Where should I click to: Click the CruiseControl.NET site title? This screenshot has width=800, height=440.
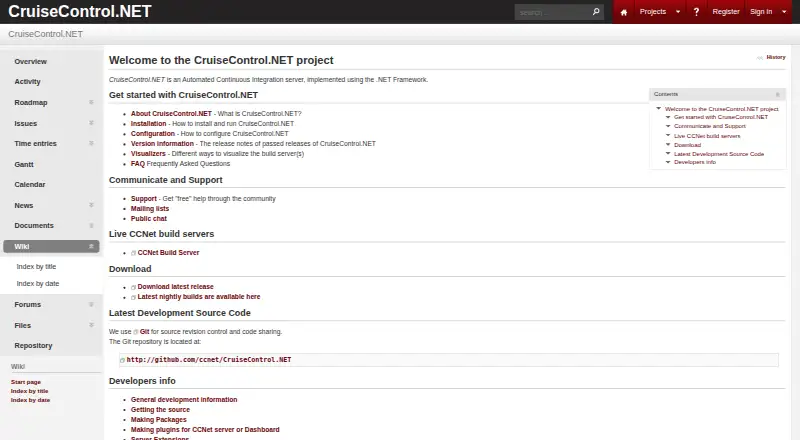point(80,11)
